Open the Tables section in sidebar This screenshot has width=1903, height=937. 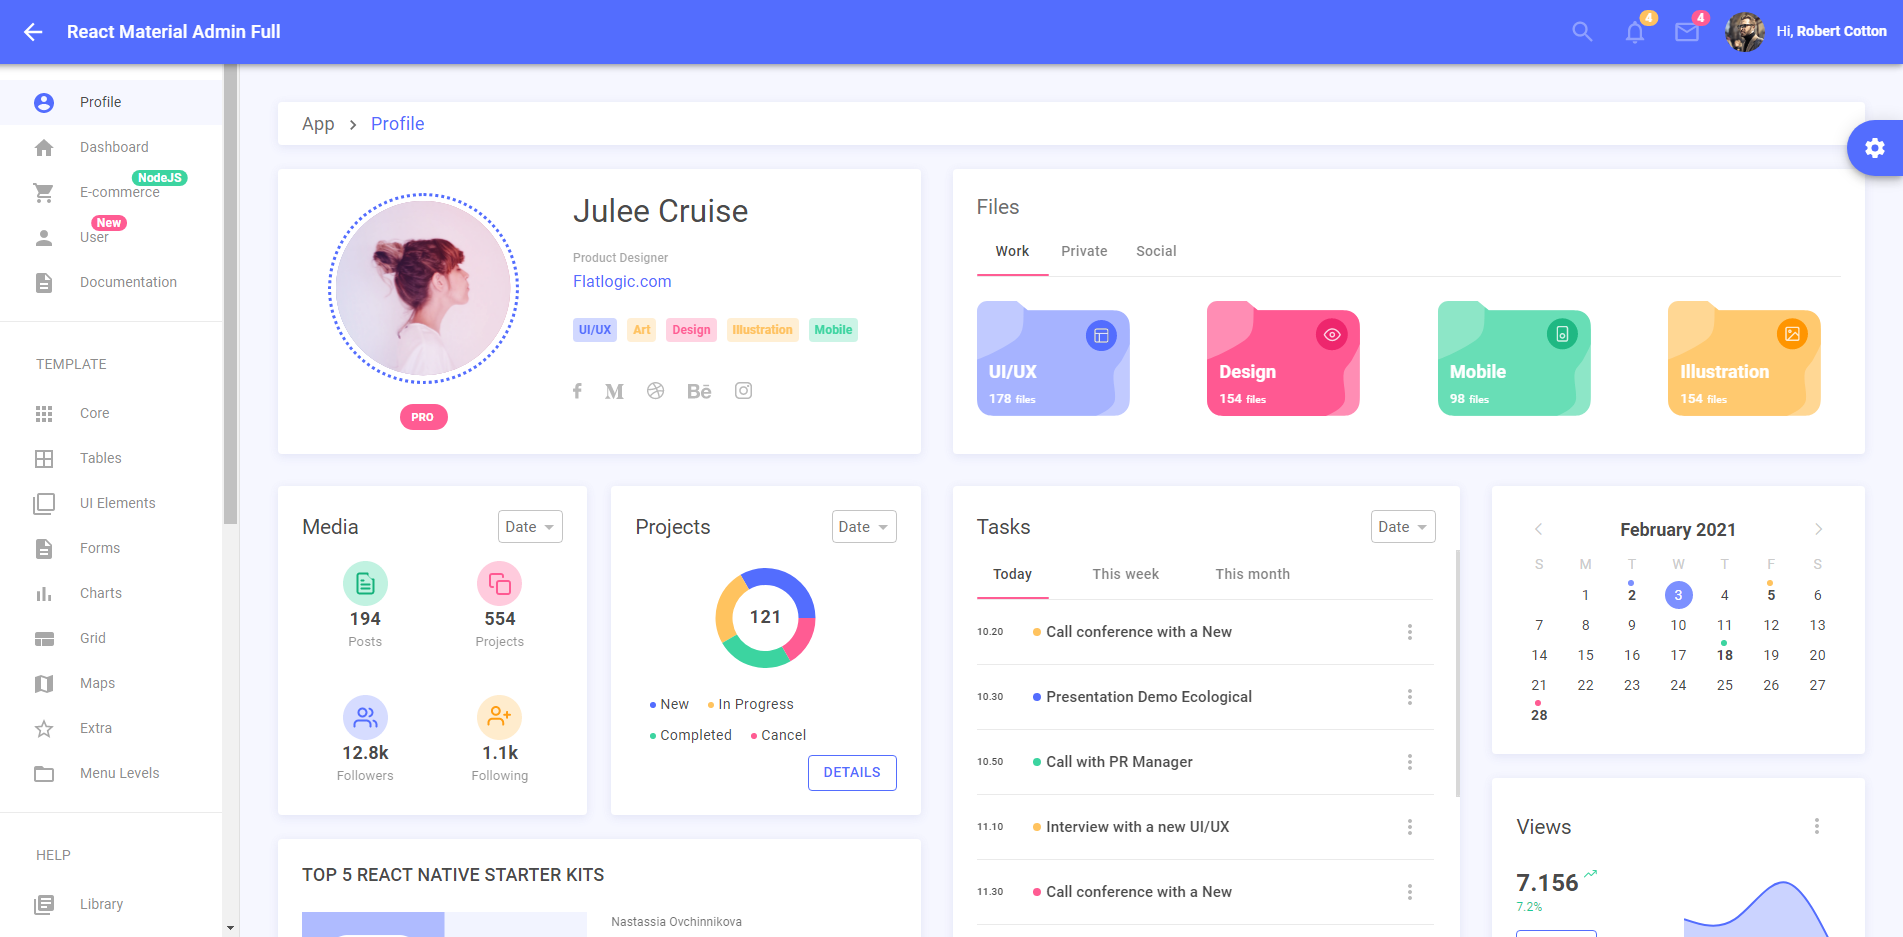100,457
